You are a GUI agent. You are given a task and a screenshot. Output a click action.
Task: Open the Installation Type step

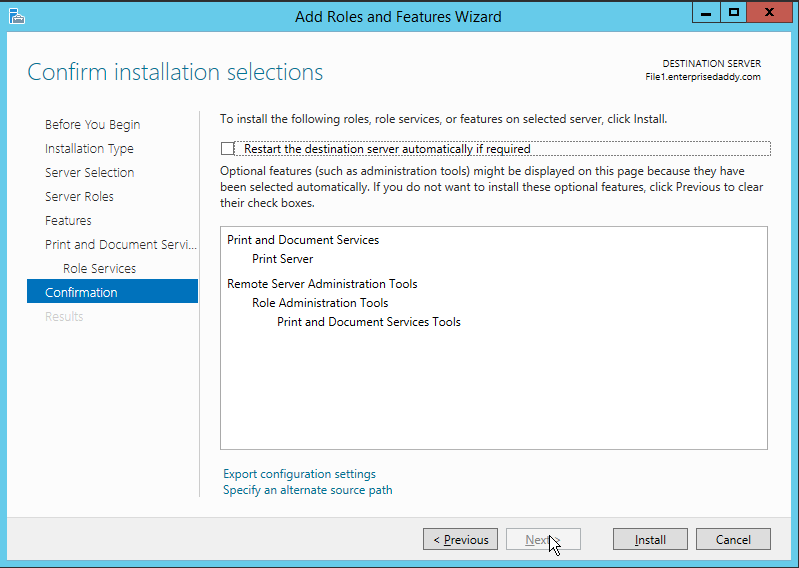(x=89, y=149)
